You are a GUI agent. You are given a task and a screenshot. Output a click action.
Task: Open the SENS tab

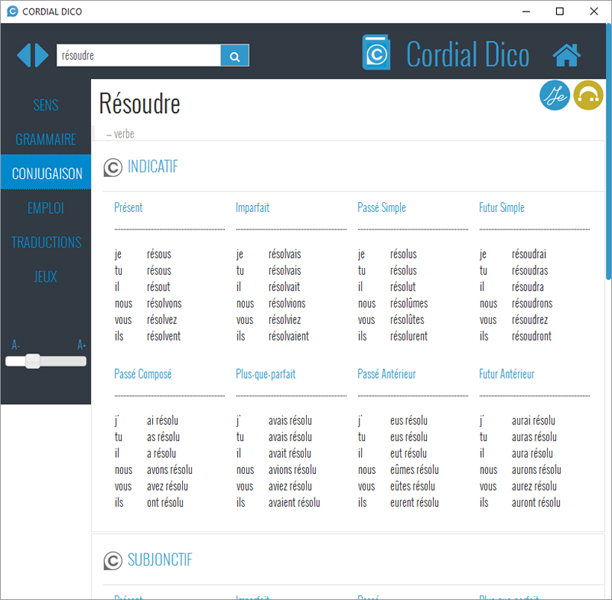tap(46, 105)
